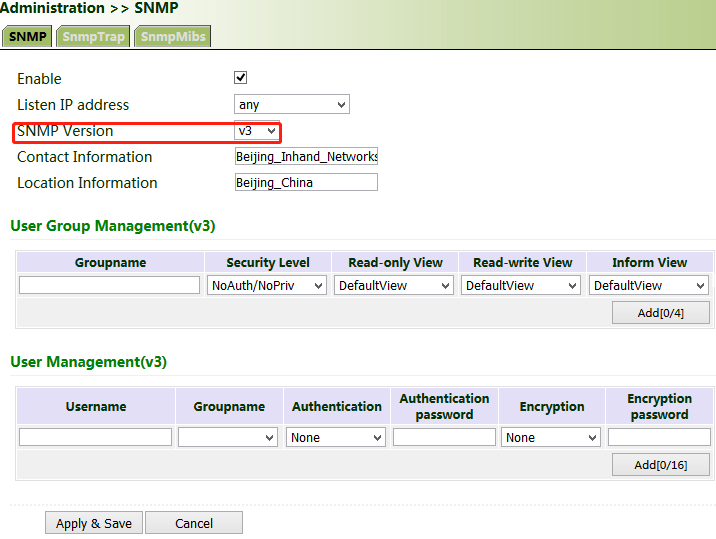Click the Authentication password field
Viewport: 716px width, 539px height.
[444, 437]
